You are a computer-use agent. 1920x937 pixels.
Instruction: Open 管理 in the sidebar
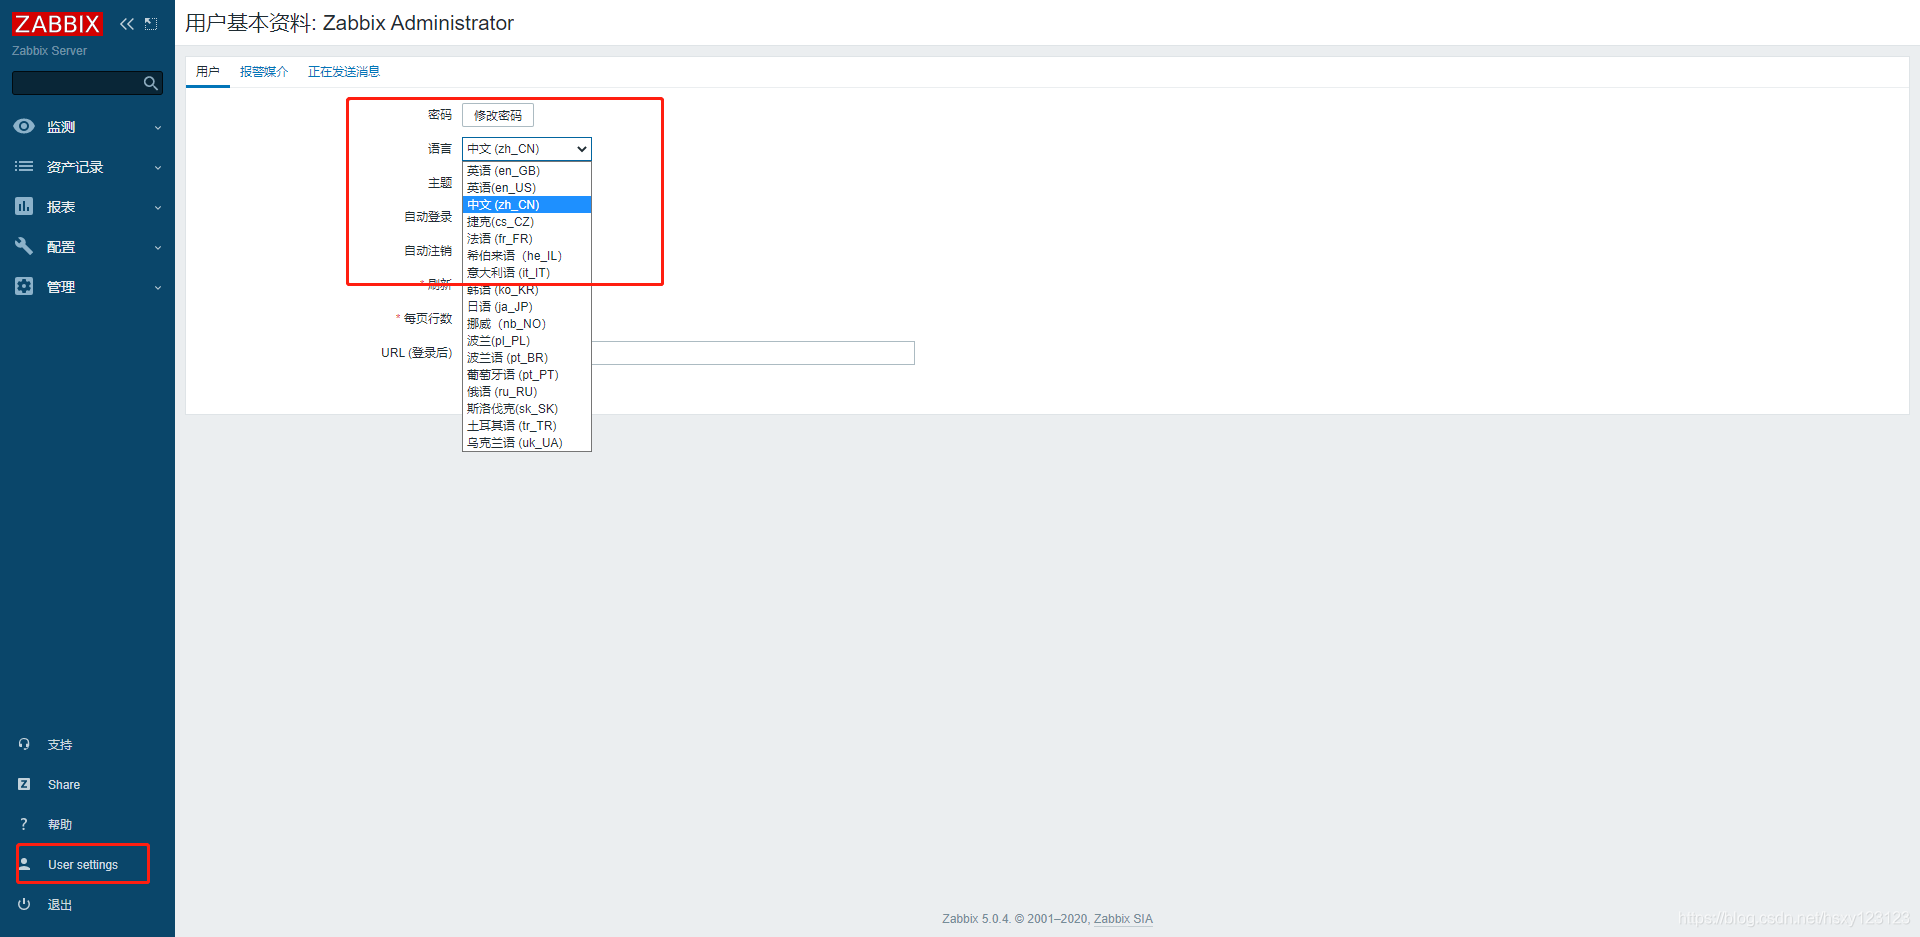pos(61,287)
